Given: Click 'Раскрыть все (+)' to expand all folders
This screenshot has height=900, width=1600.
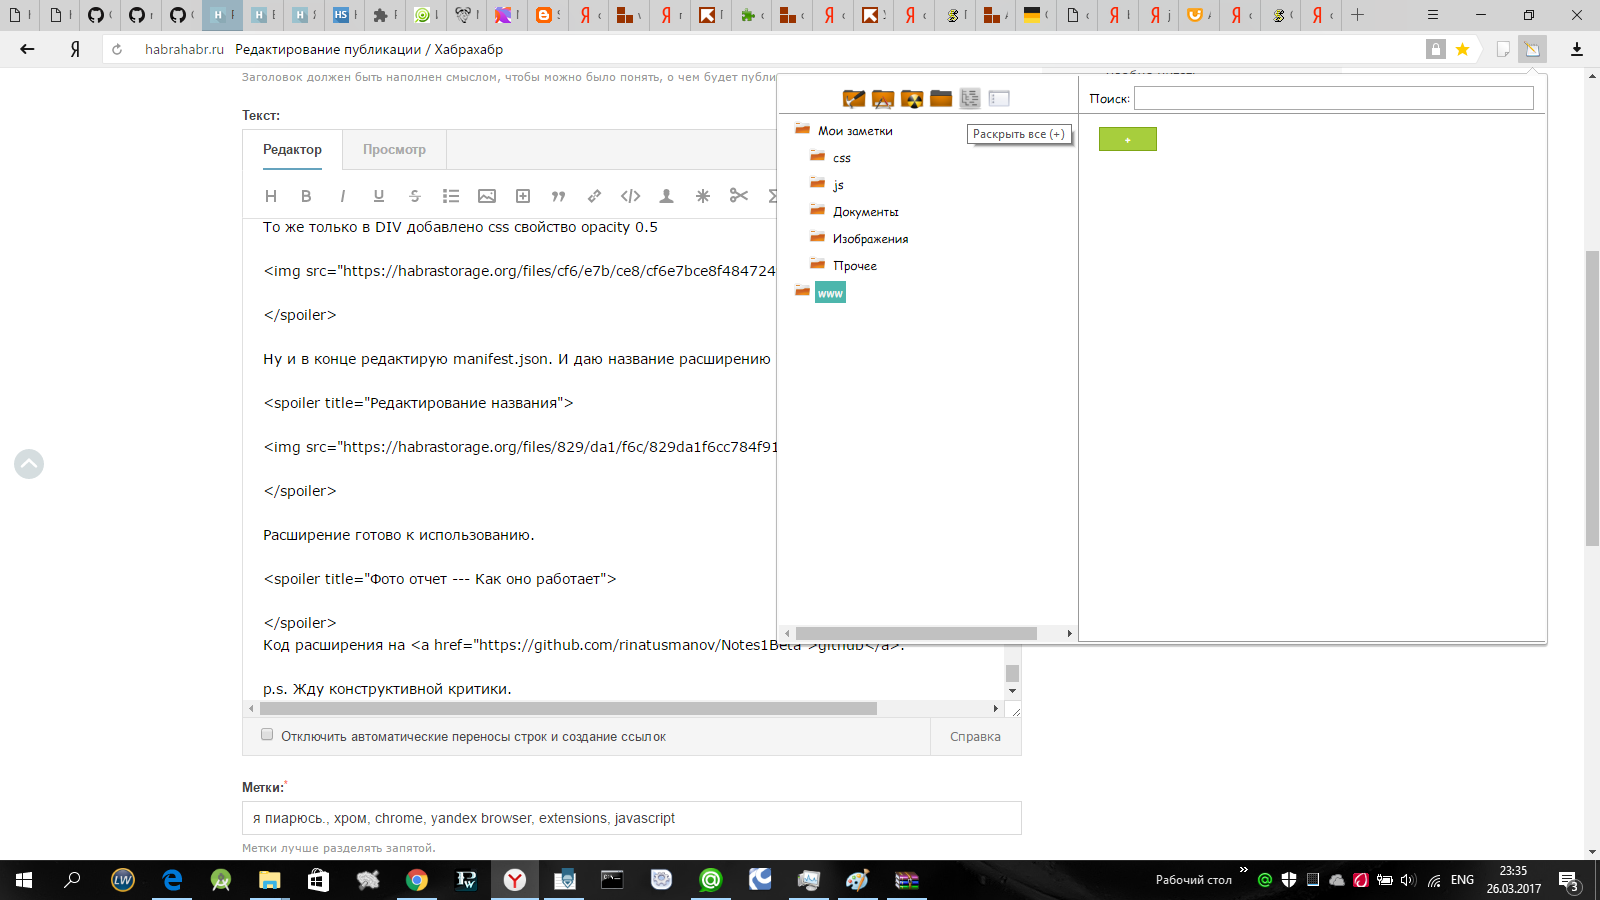Looking at the screenshot, I should [x=1018, y=133].
